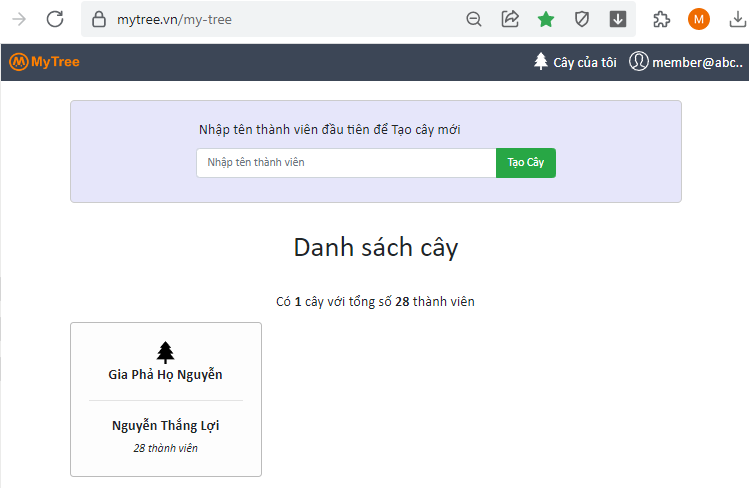The image size is (749, 488).
Task: Click the pine tree icon on card
Action: coord(166,351)
